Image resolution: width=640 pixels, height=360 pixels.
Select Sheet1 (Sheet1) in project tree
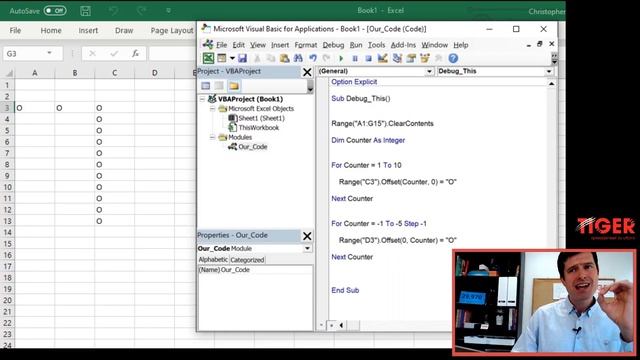[x=261, y=118]
